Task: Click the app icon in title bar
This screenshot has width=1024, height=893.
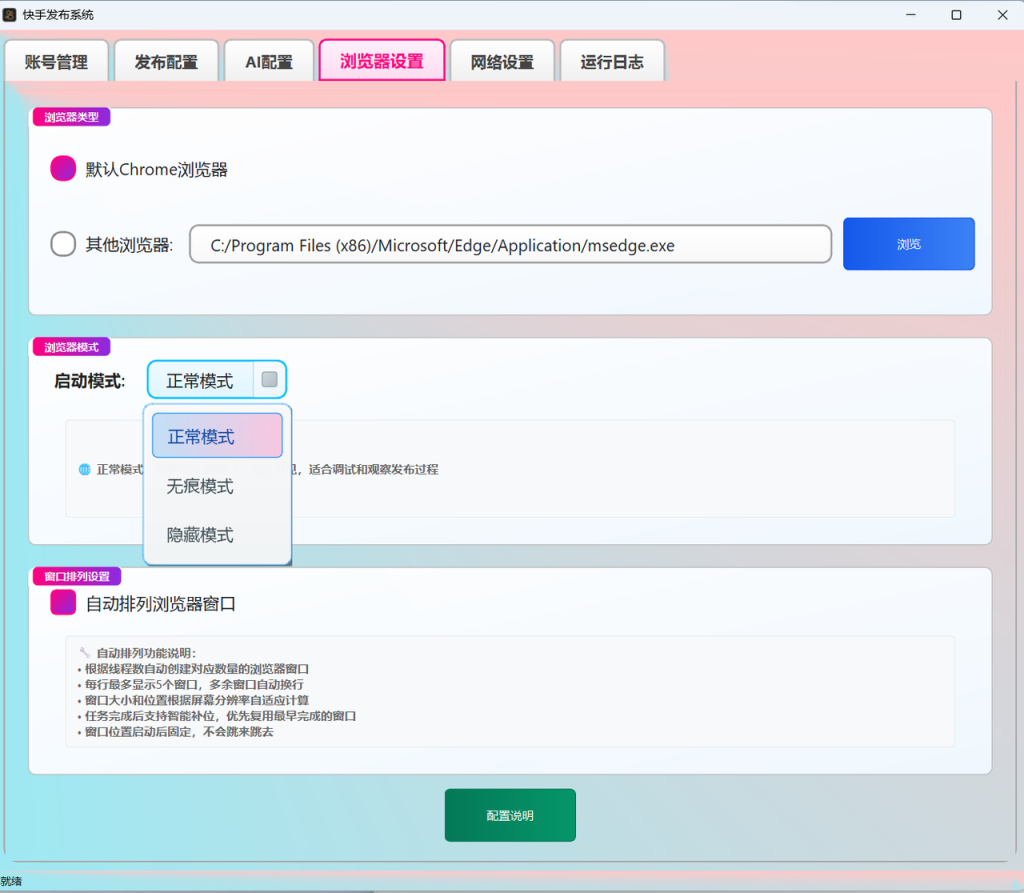Action: click(x=10, y=14)
